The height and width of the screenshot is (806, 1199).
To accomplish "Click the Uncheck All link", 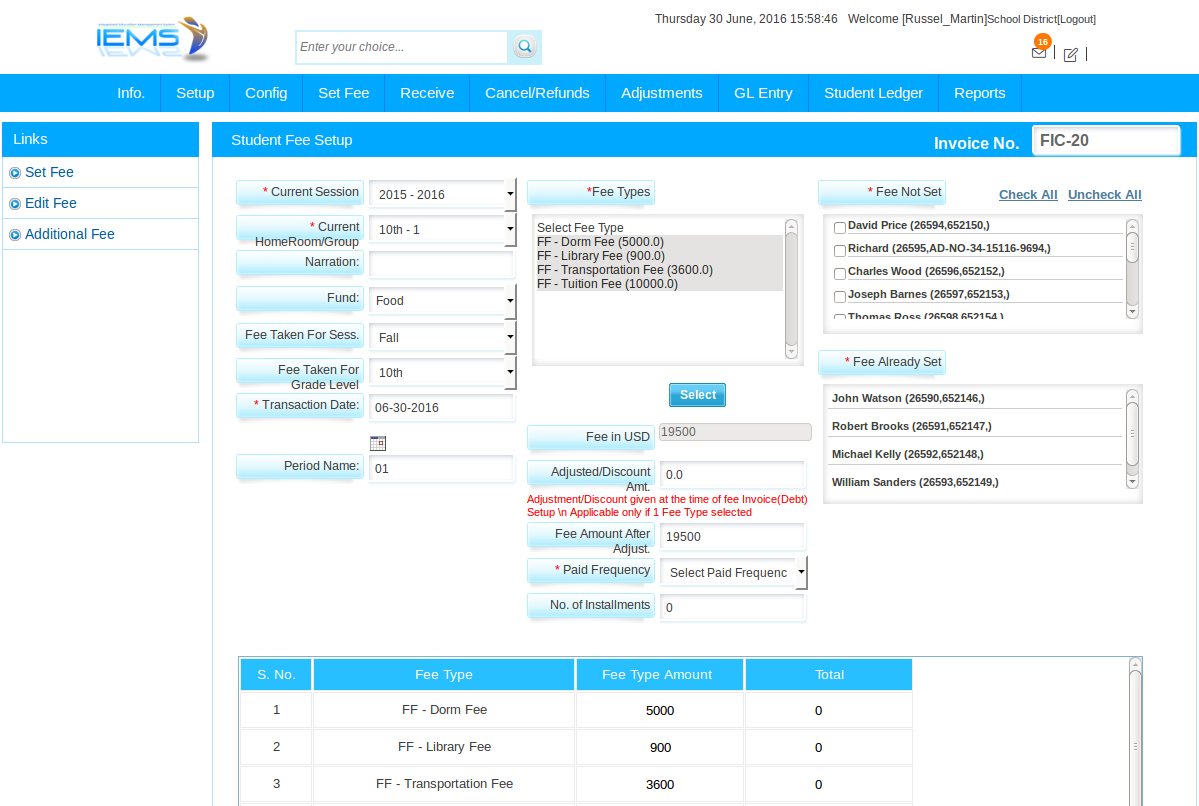I will coord(1104,194).
